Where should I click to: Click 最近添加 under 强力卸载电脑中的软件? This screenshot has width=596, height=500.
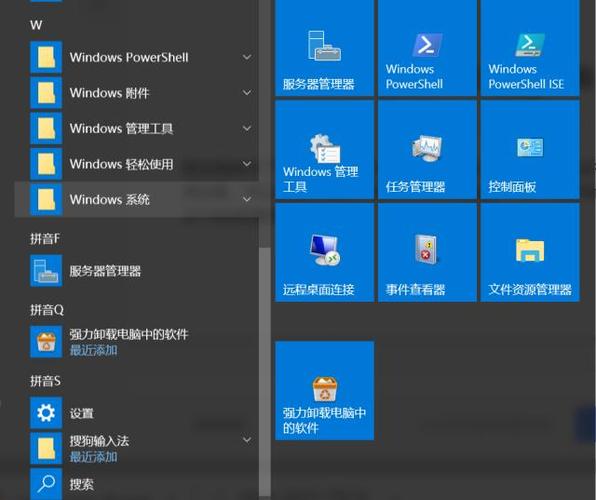93,350
